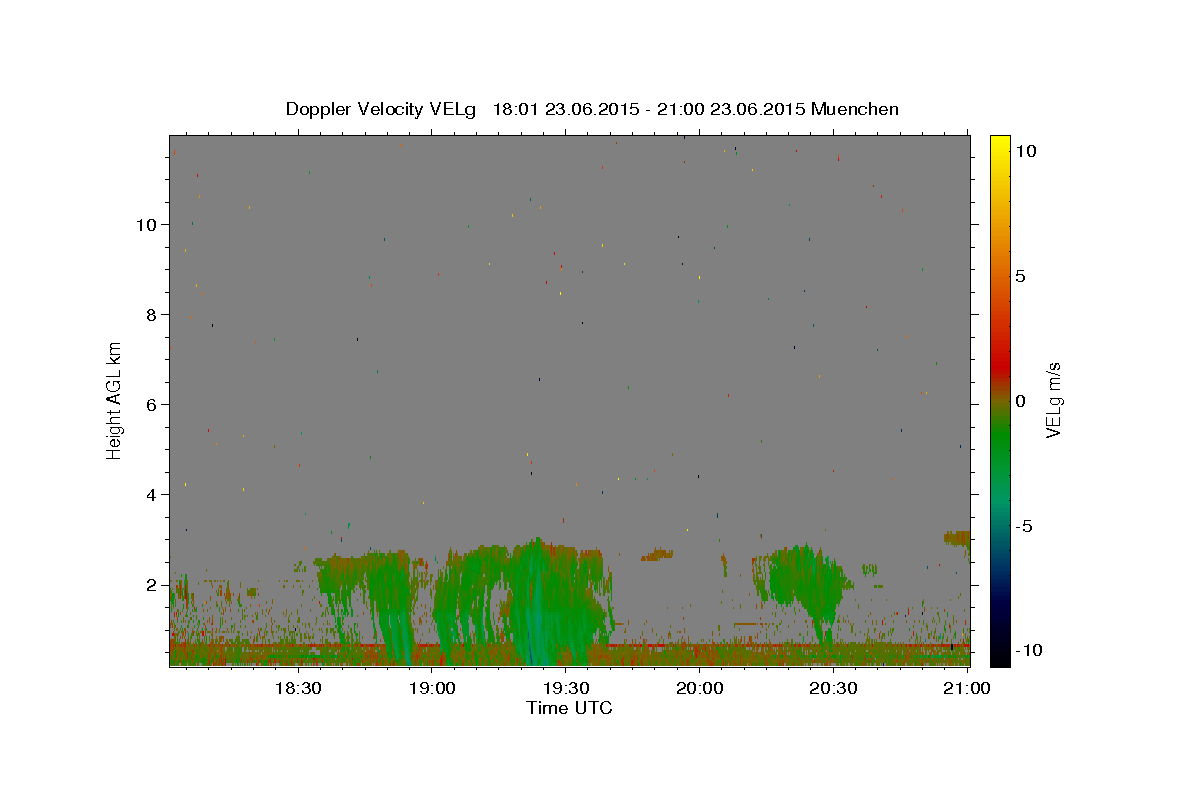Click the colorbar label 0
The width and height of the screenshot is (1200, 800).
[x=1020, y=401]
